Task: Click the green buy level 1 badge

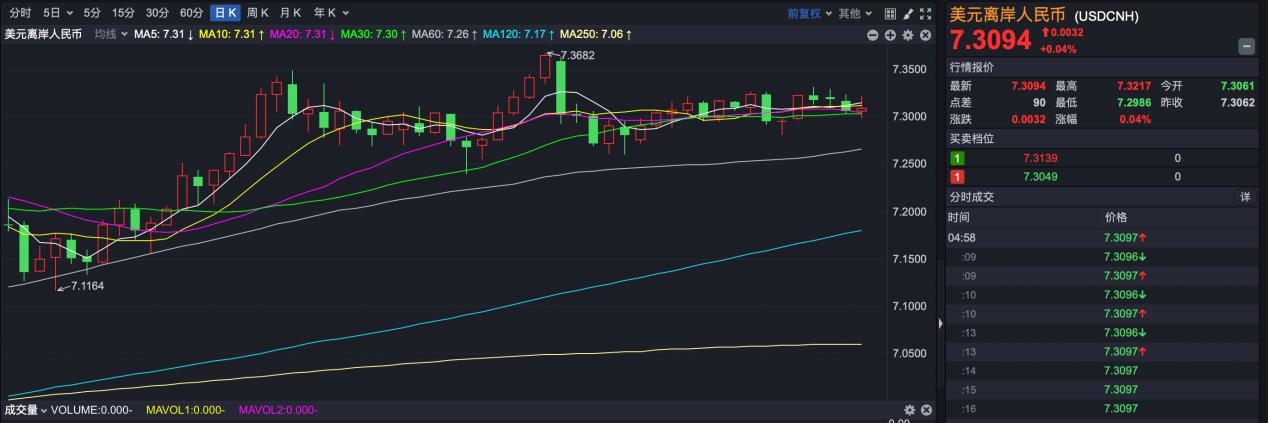Action: [957, 158]
